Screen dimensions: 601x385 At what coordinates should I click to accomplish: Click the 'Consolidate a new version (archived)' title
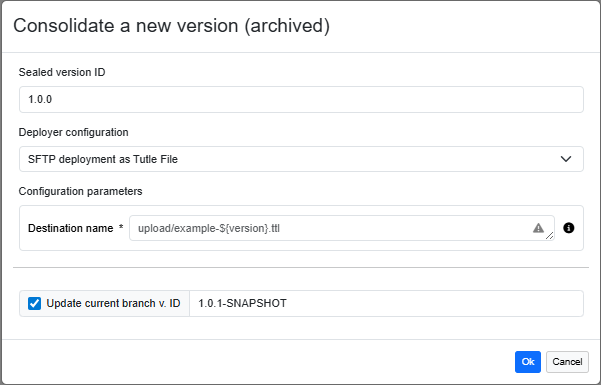tap(171, 26)
